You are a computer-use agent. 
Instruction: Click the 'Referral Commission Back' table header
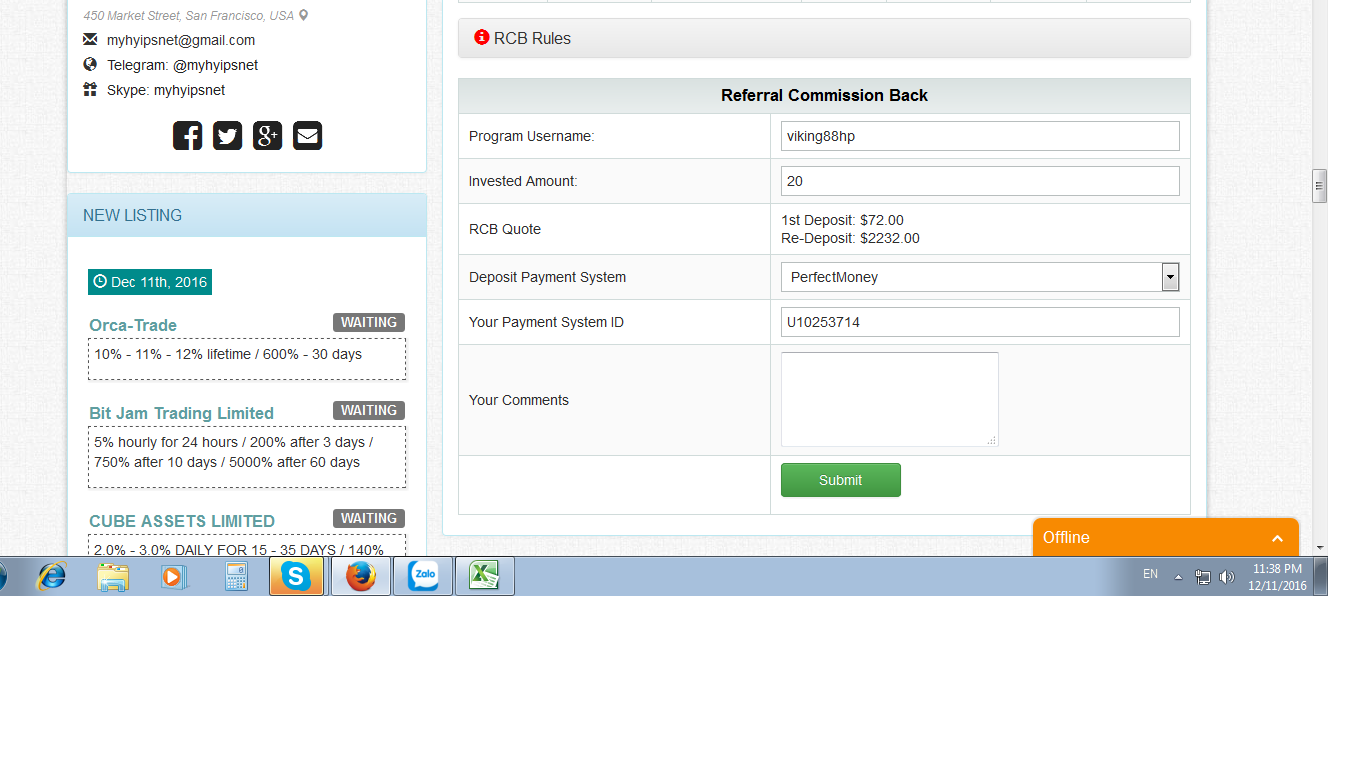coord(824,96)
